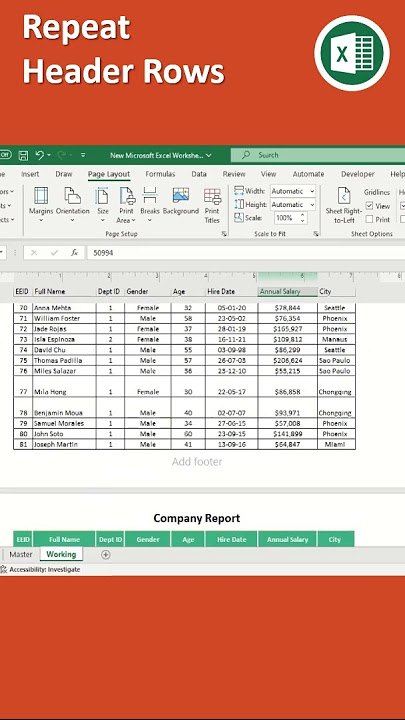Open the Master sheet tab
Screen dimensions: 405x720
[x=21, y=554]
